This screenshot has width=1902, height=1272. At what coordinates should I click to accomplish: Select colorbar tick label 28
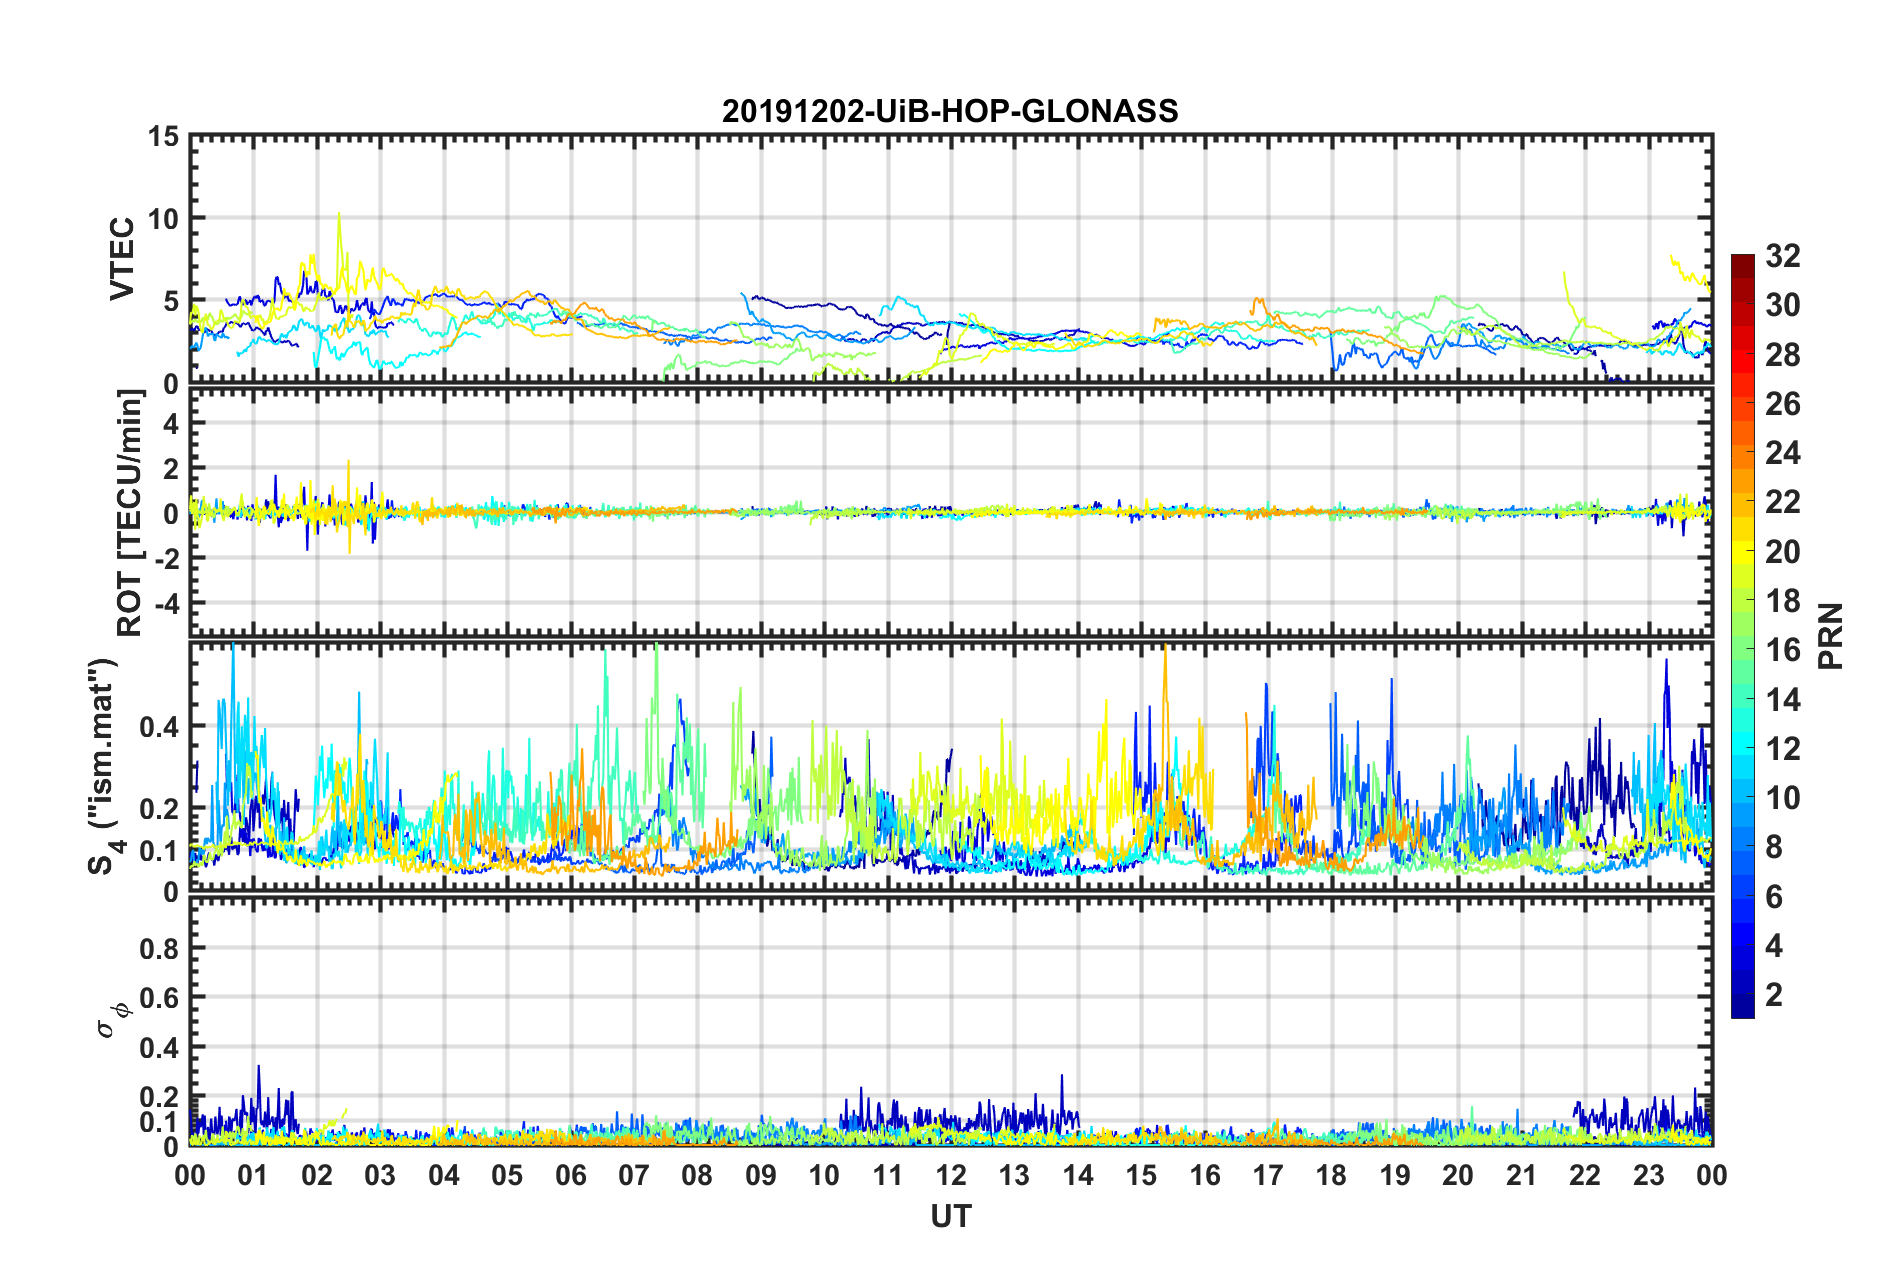1783,355
